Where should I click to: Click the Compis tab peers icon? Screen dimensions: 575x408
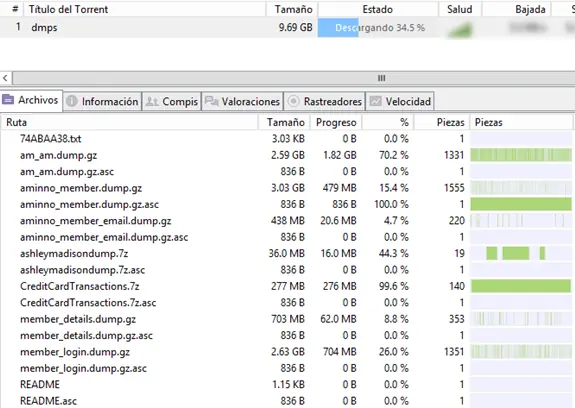[x=152, y=101]
